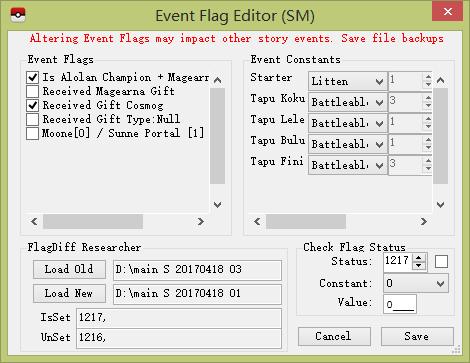Screen dimensions: 470x363
Task: Click Event Flags horizontal scrollbar thumb
Action: coord(93,222)
